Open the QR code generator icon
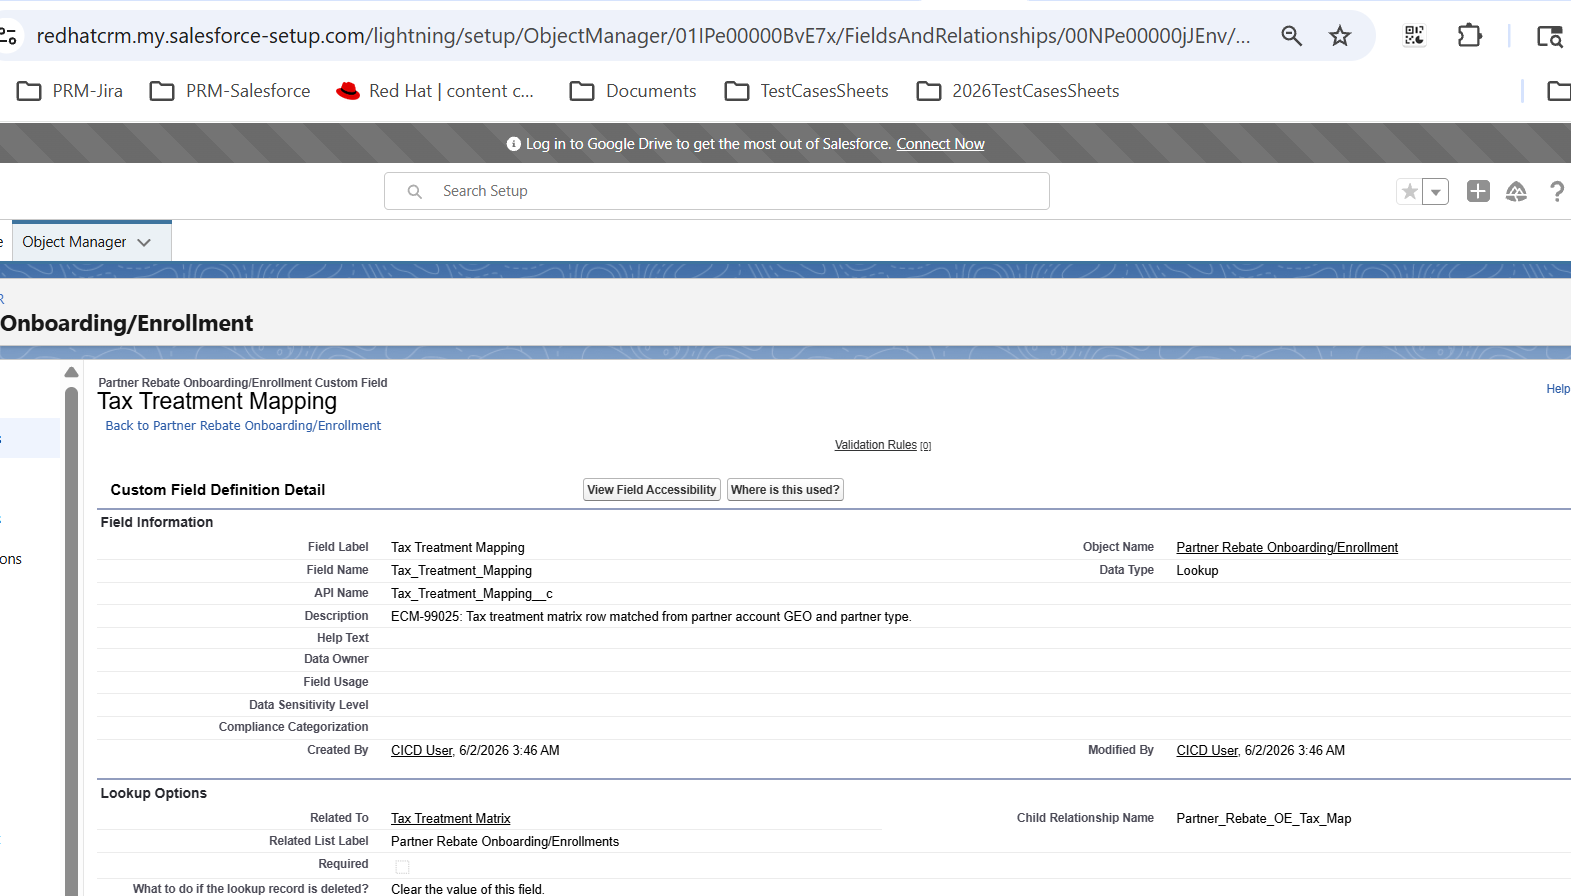The height and width of the screenshot is (896, 1571). coord(1414,36)
